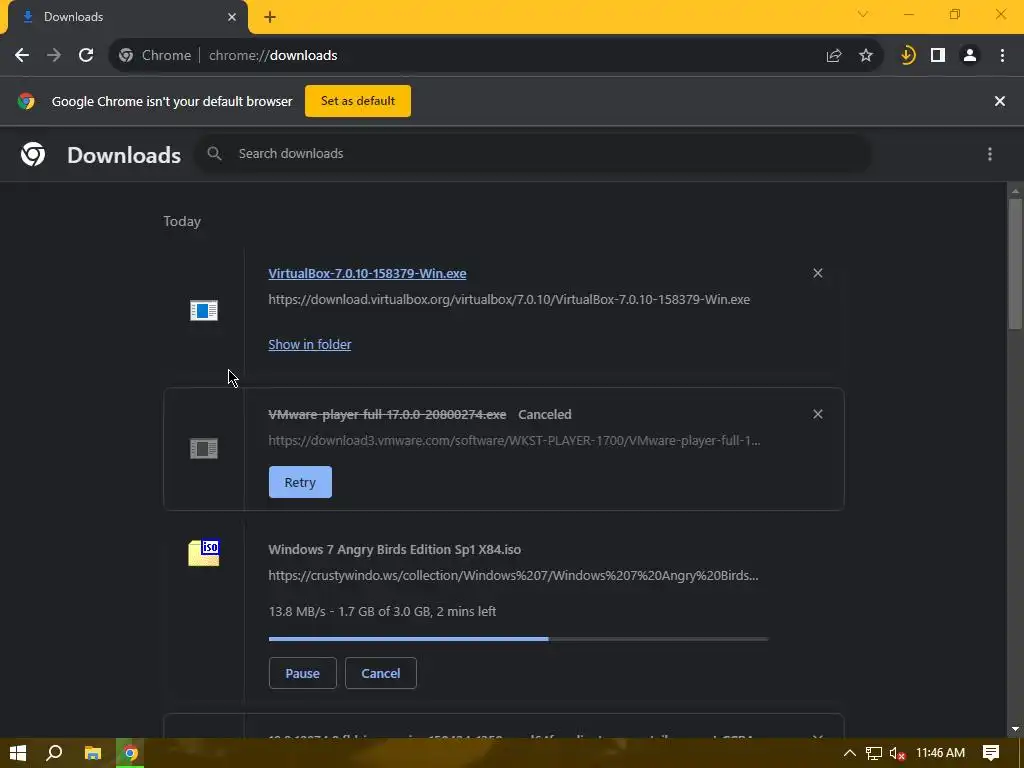The width and height of the screenshot is (1024, 768).
Task: Click the crustywindo.ws download URL
Action: point(513,576)
